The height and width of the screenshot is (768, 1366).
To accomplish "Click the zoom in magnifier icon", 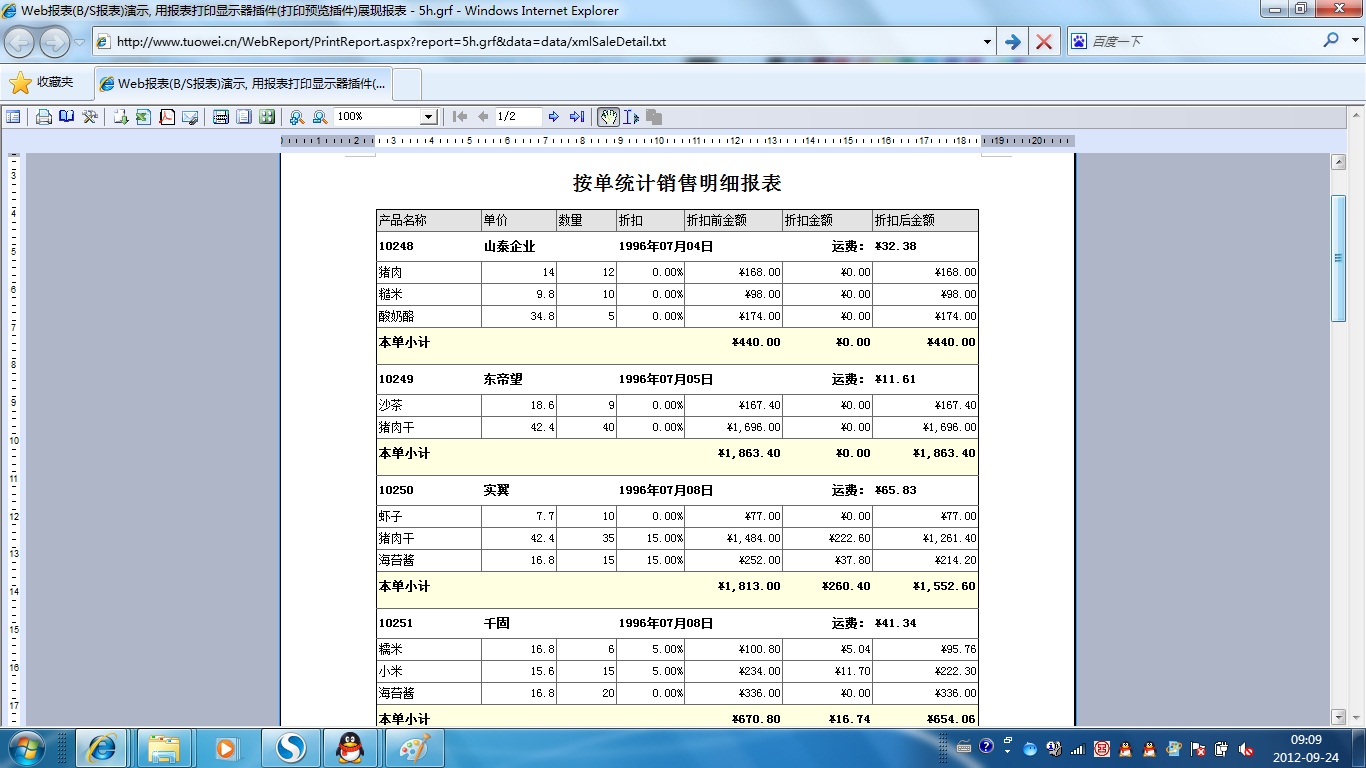I will [x=297, y=117].
